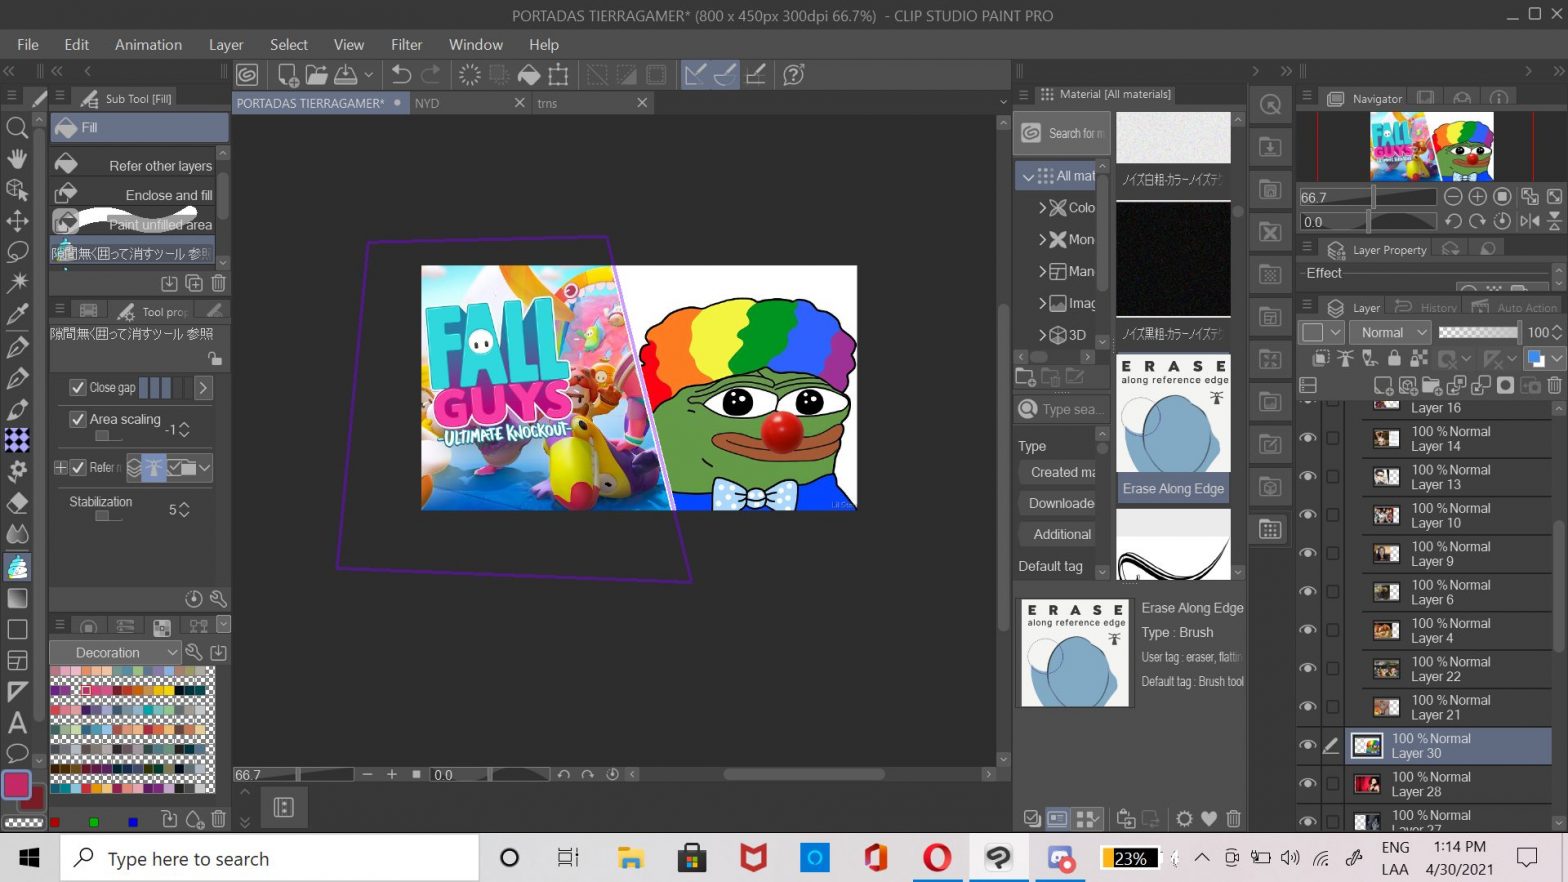Open the Decoration color set dropdown
1568x882 pixels.
click(114, 652)
